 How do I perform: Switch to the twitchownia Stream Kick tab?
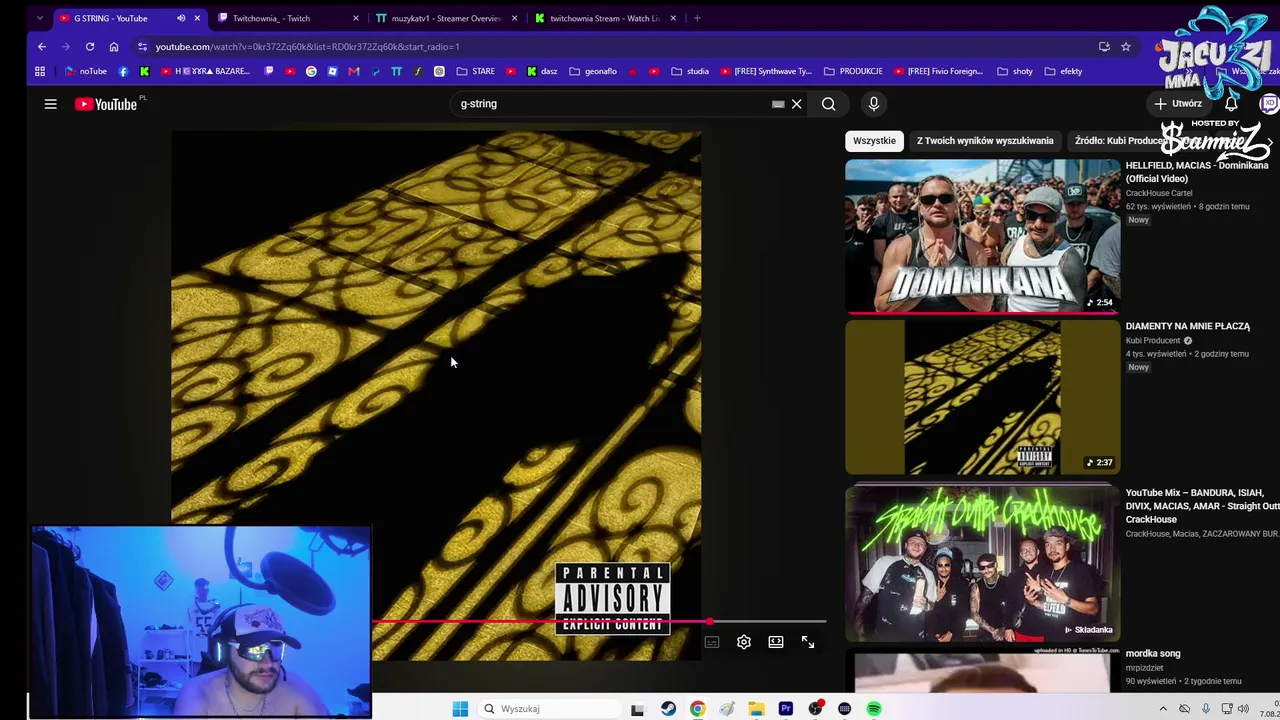(x=606, y=18)
